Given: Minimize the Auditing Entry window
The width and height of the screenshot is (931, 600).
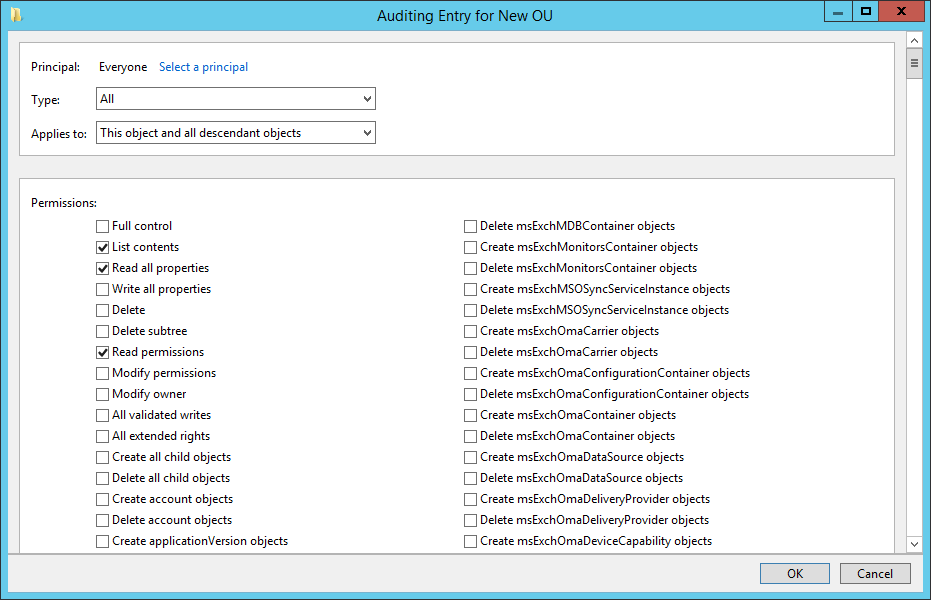Looking at the screenshot, I should pos(838,12).
